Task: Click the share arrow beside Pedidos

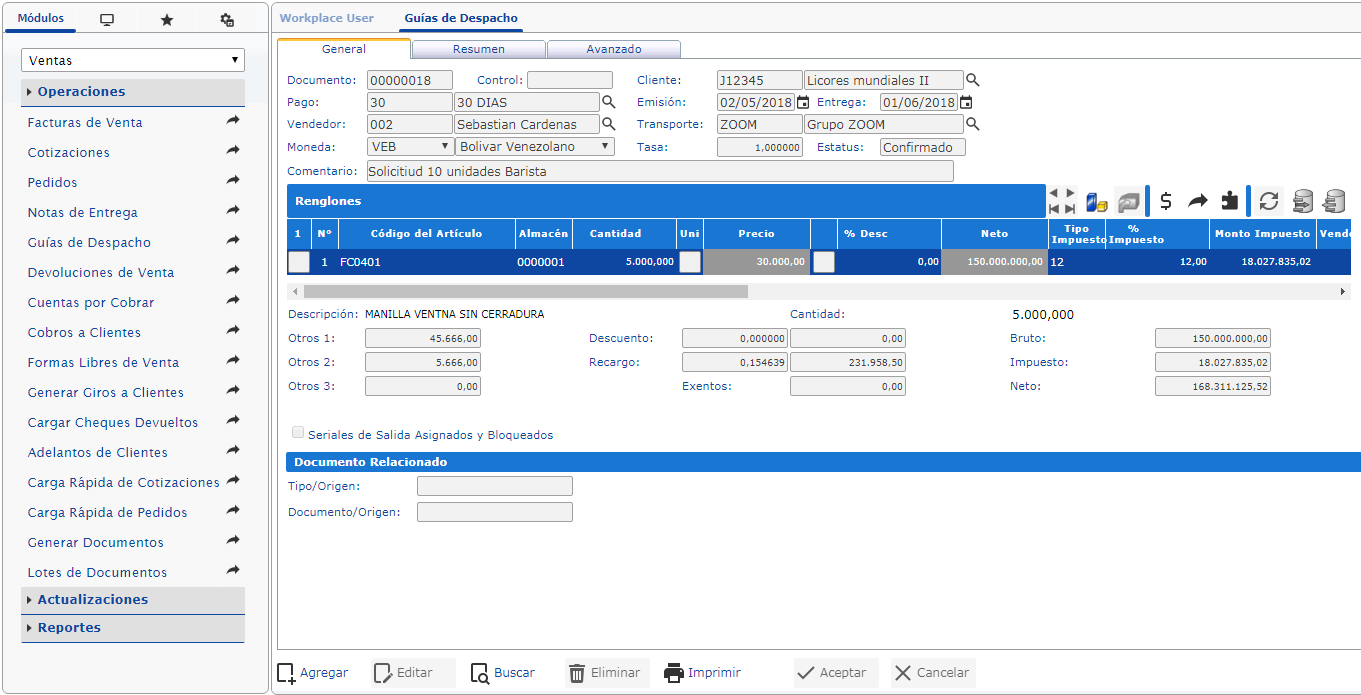Action: (233, 181)
